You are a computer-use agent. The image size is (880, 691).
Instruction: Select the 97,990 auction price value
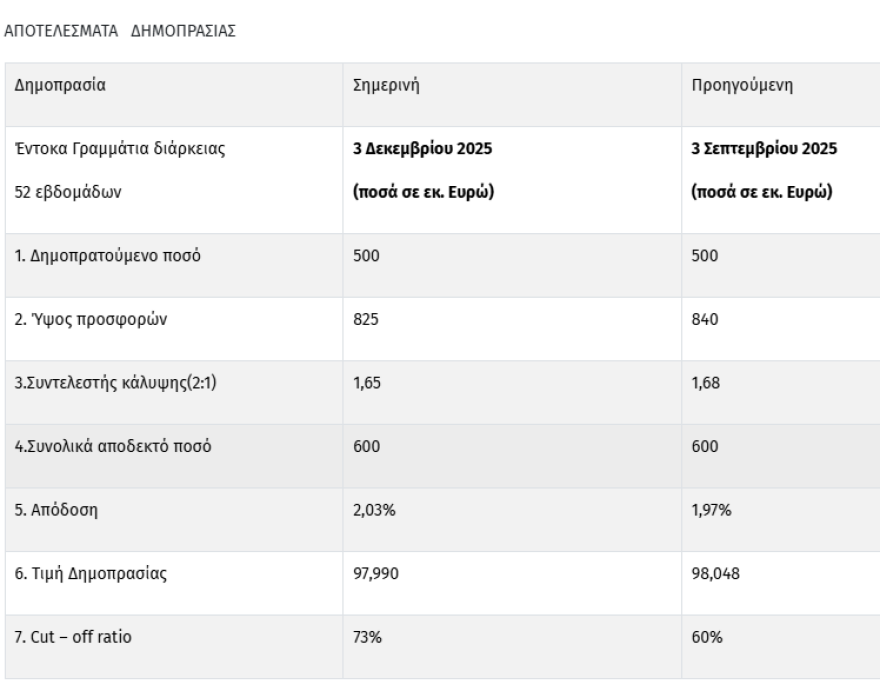(x=376, y=575)
